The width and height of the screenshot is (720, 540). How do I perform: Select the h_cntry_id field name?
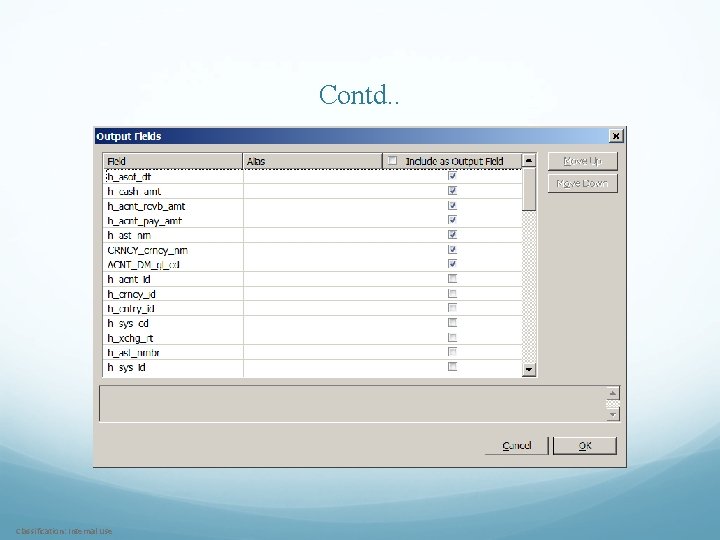point(131,309)
